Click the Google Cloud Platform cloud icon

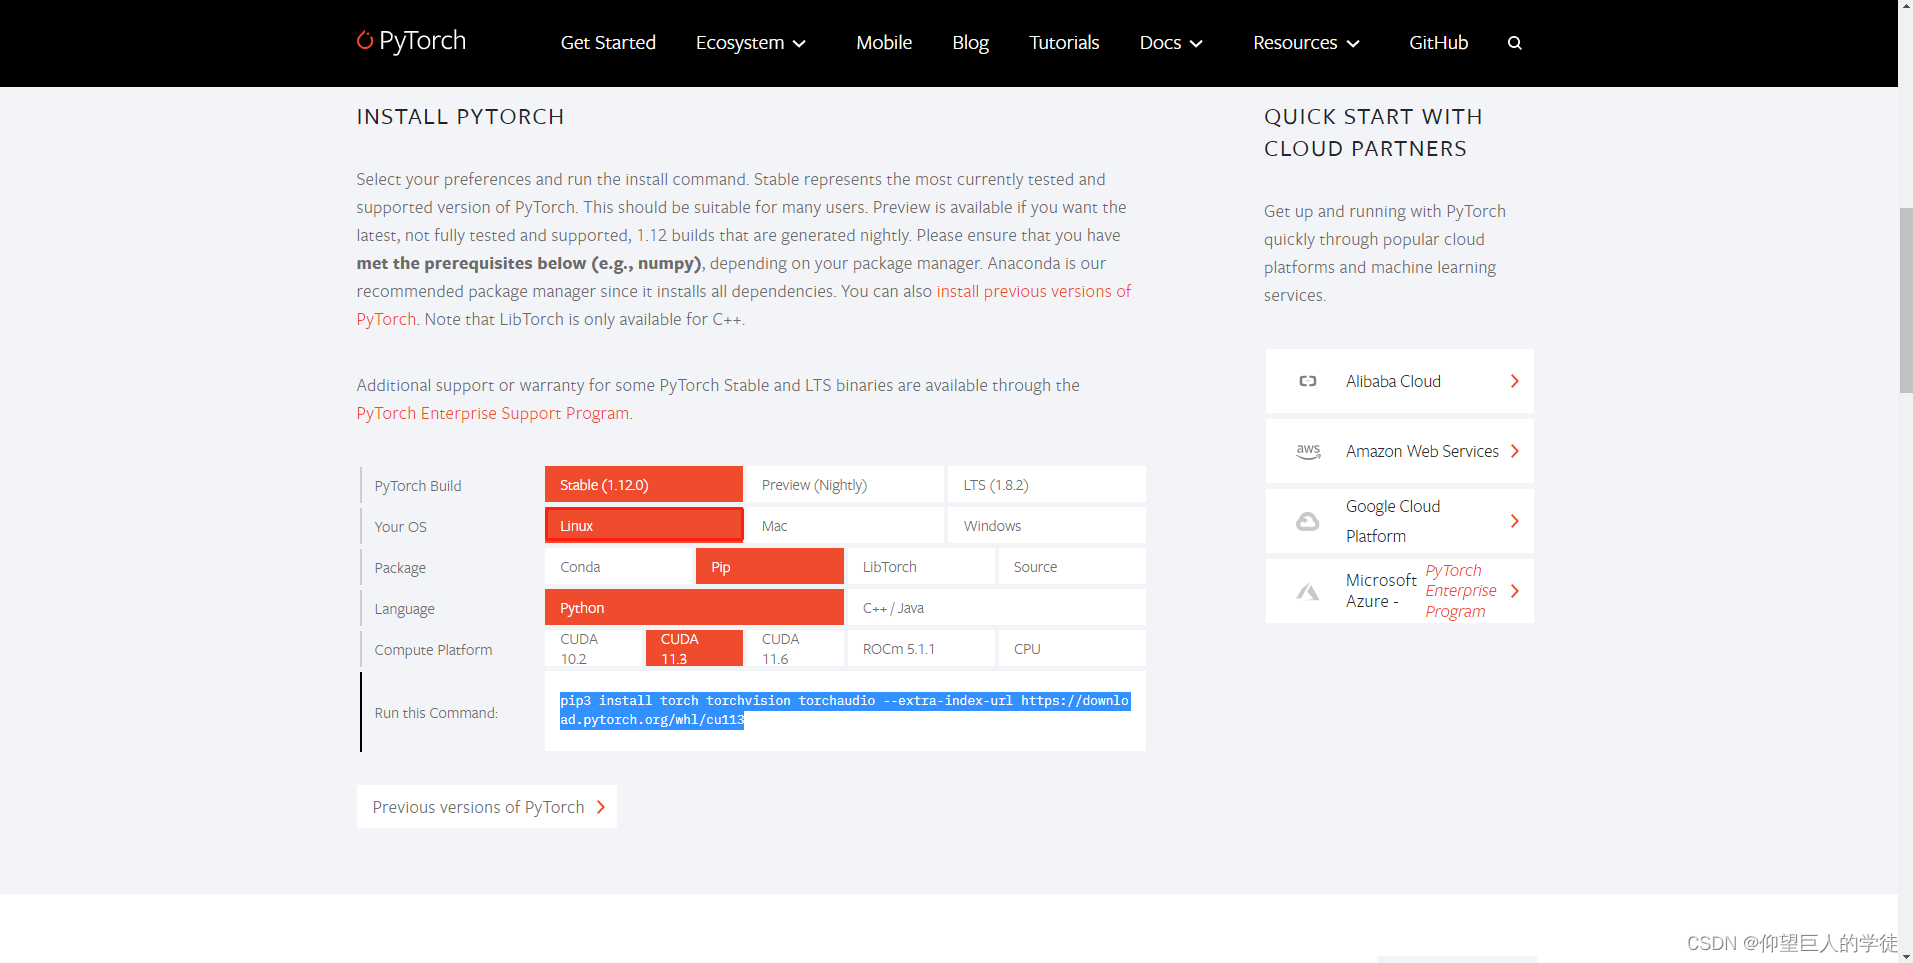(x=1307, y=521)
